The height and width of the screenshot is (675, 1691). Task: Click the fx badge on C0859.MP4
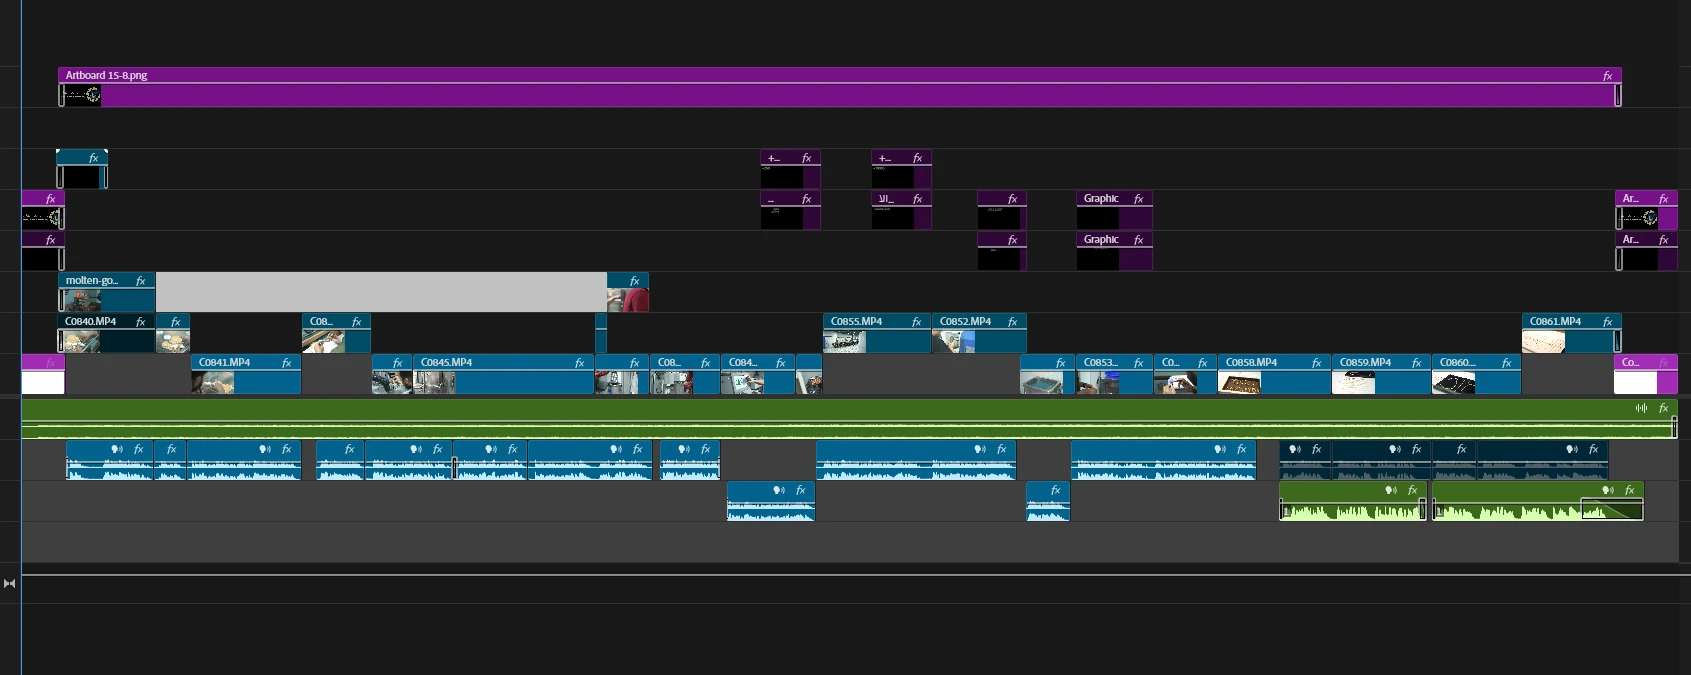pos(1417,363)
